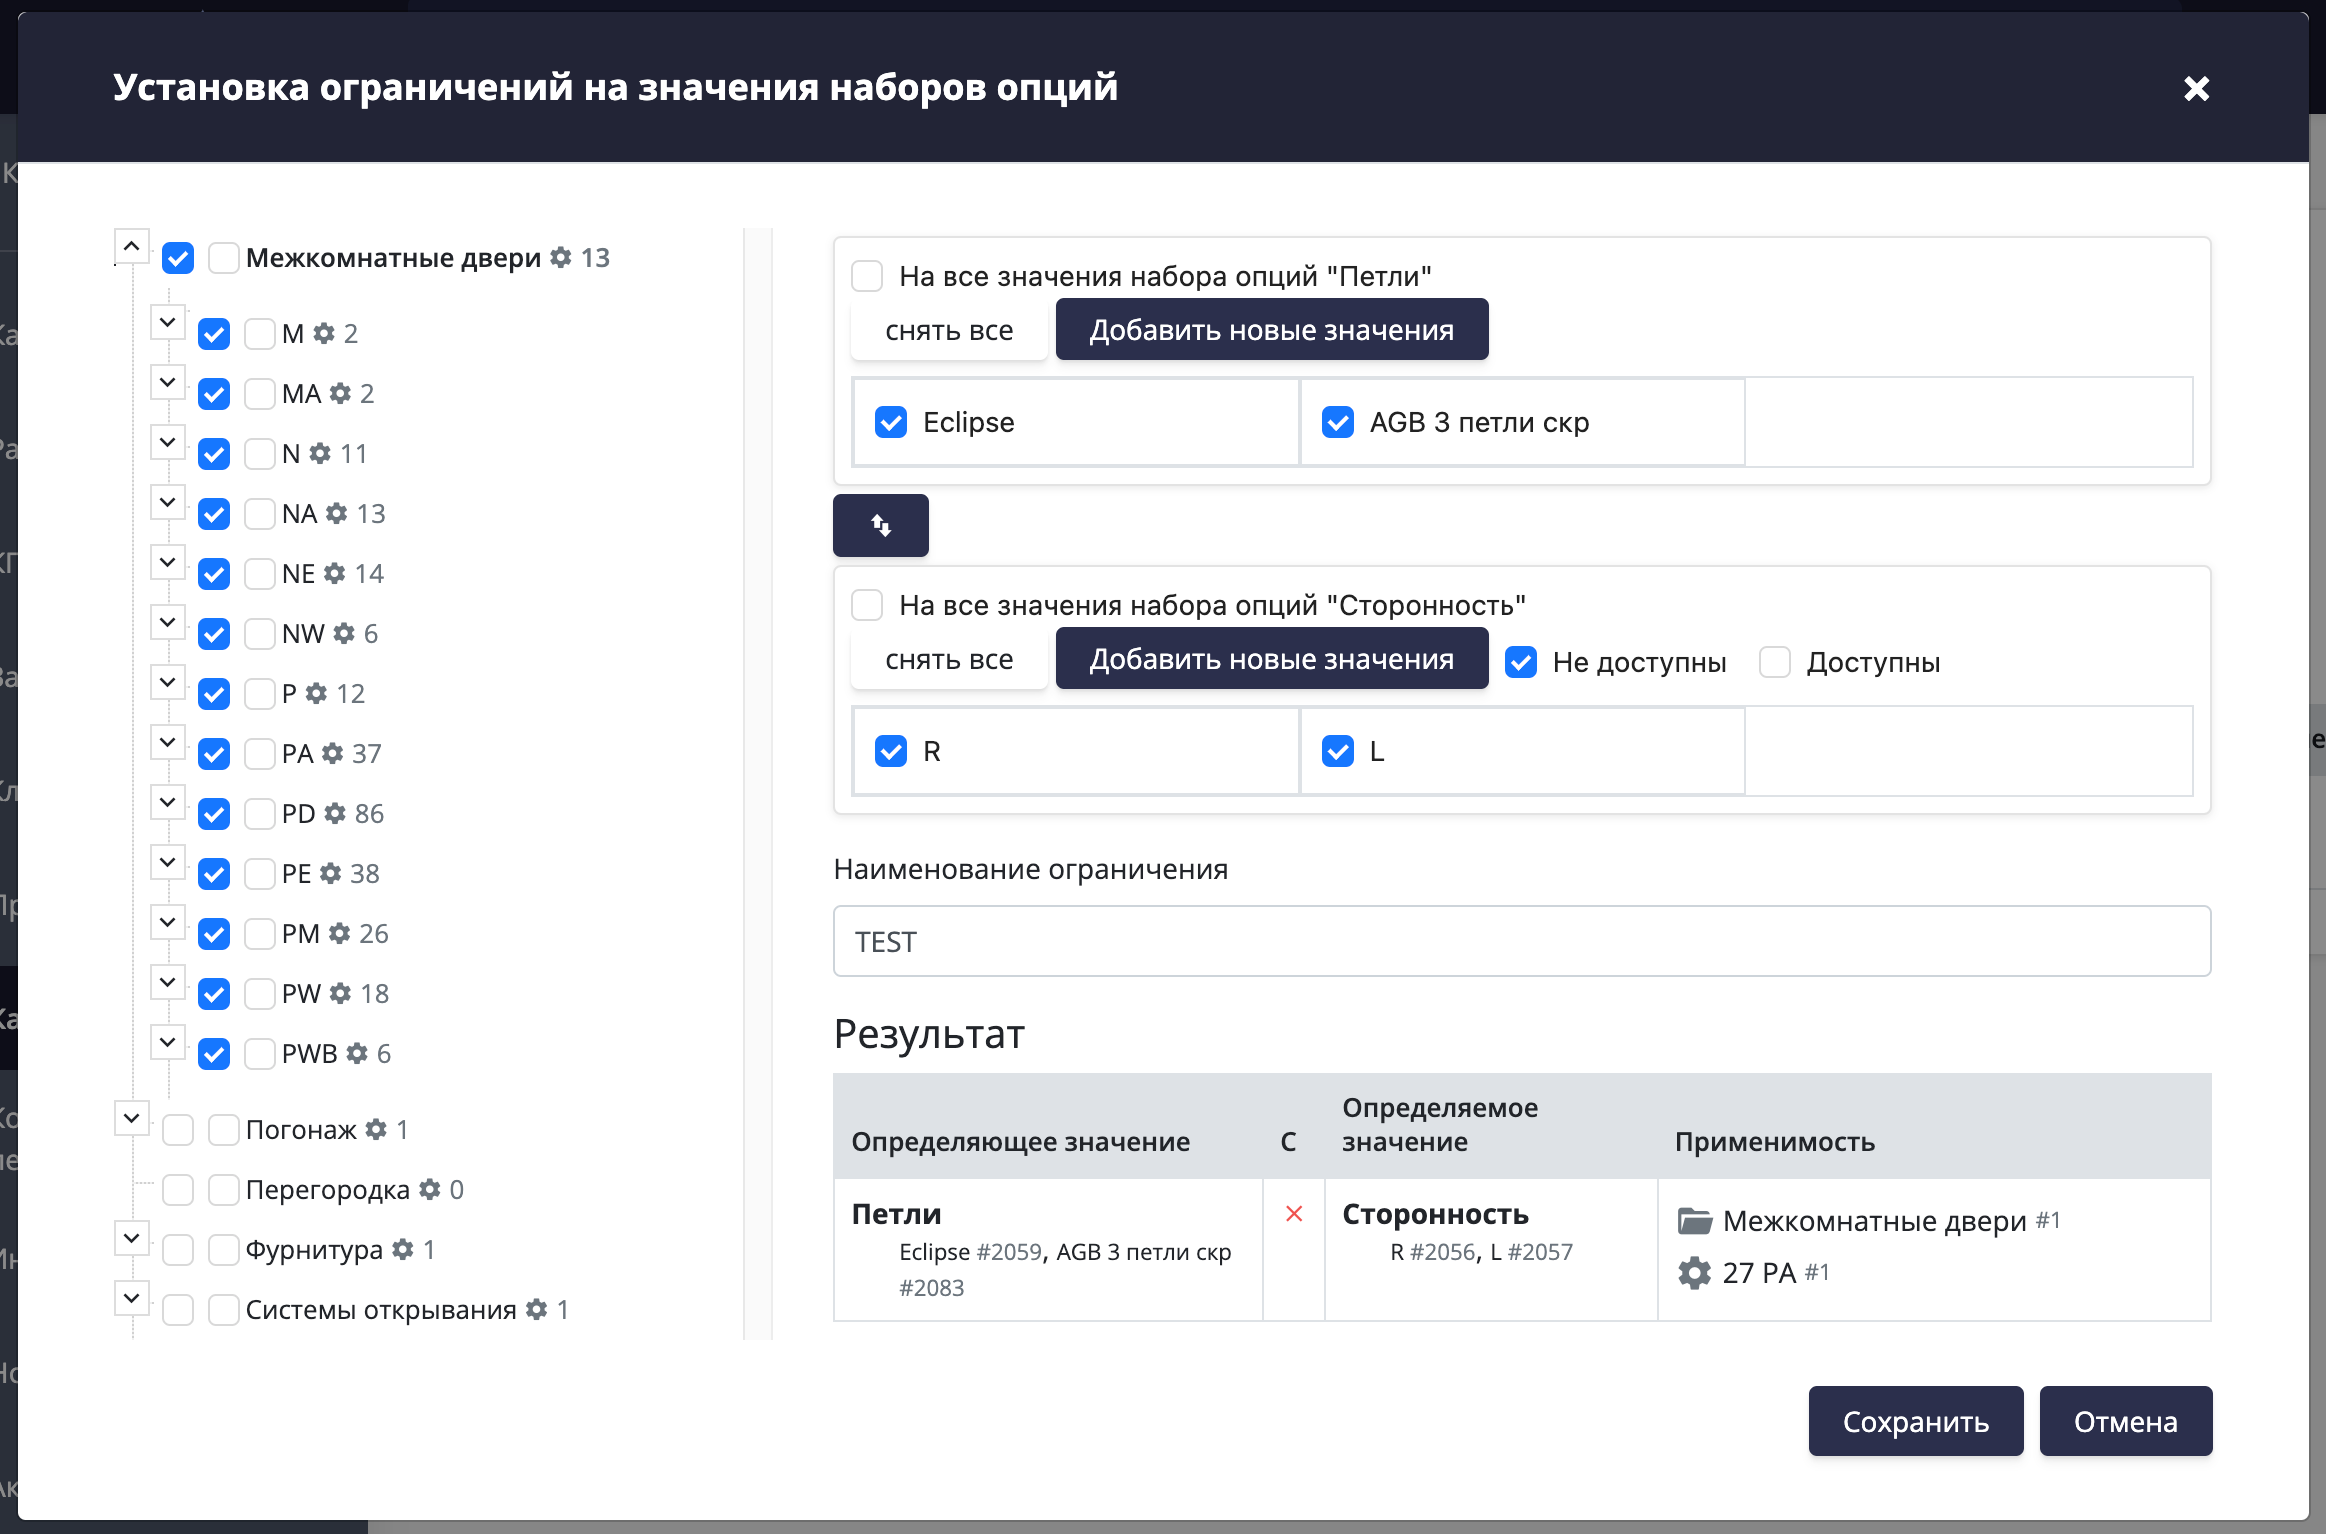Enable the Доступны checkbox
The width and height of the screenshot is (2326, 1534).
pos(1775,662)
